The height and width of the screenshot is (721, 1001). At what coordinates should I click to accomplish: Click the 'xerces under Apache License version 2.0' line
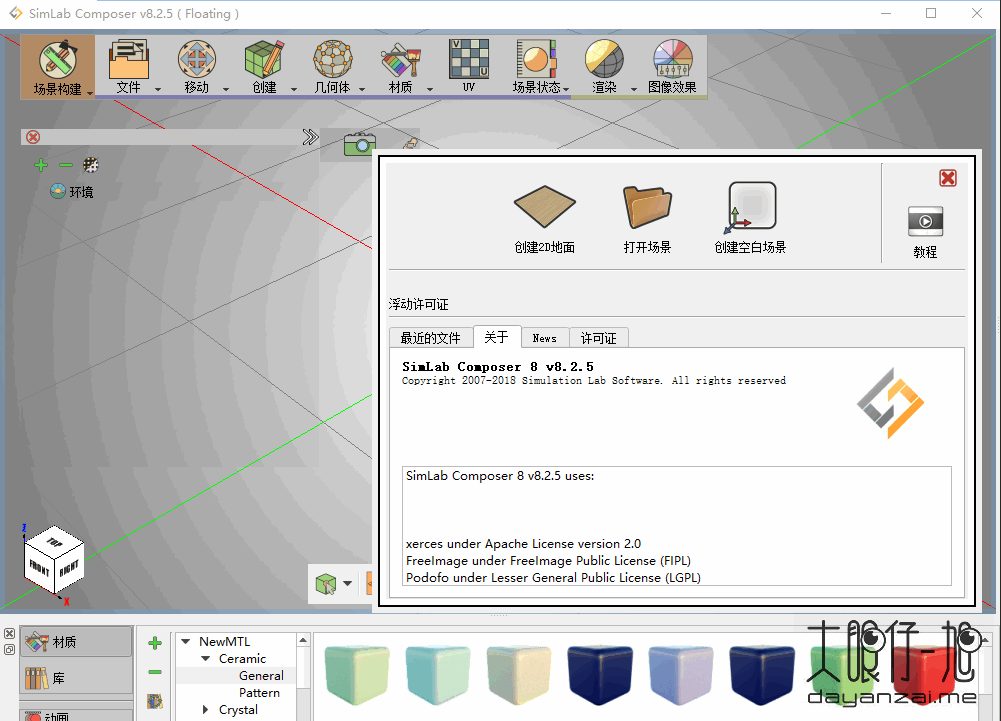523,543
